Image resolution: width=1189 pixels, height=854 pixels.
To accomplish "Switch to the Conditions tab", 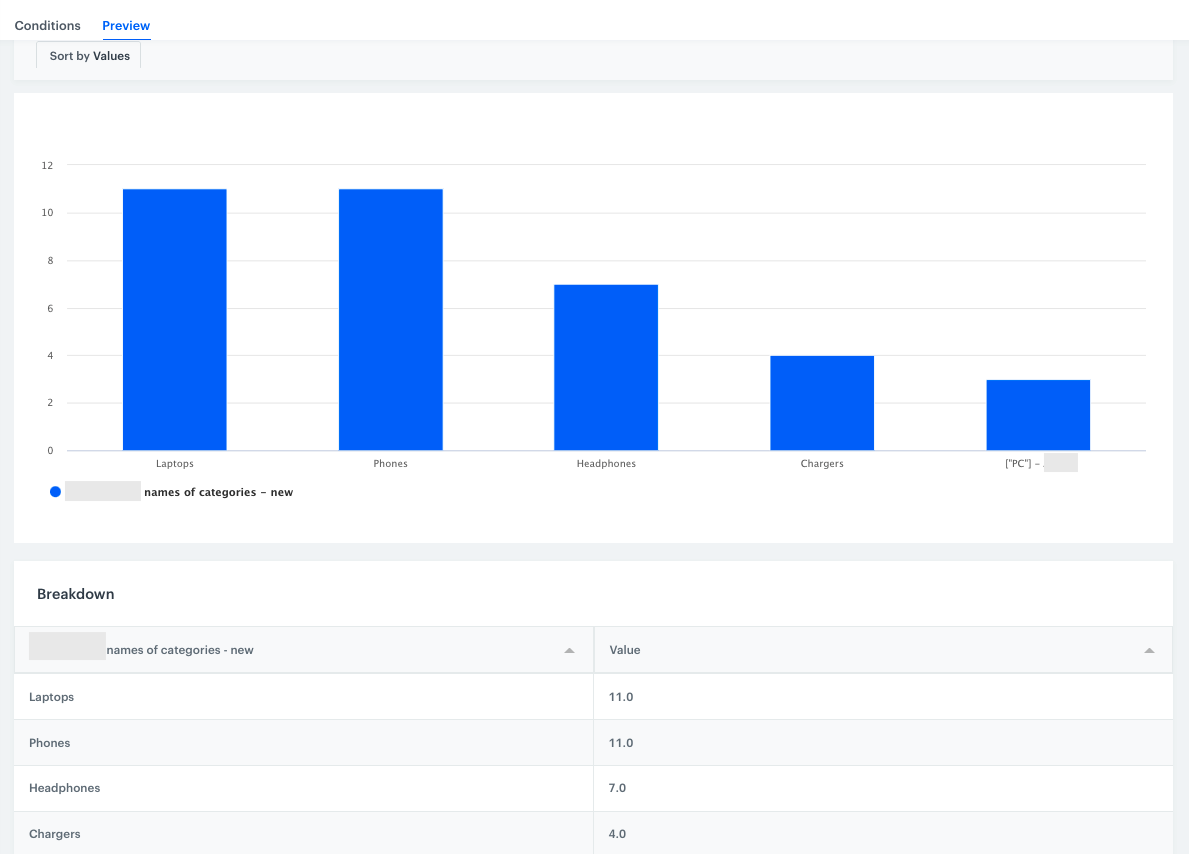I will coord(47,25).
